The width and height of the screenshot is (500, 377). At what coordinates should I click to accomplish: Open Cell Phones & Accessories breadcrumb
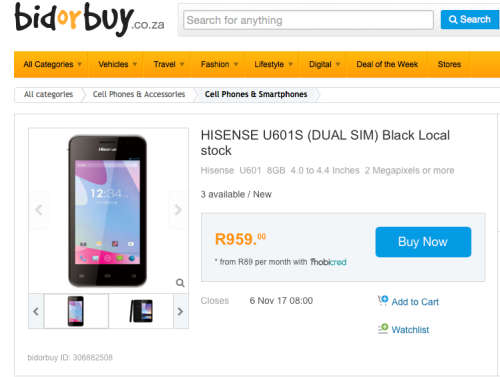[x=139, y=94]
